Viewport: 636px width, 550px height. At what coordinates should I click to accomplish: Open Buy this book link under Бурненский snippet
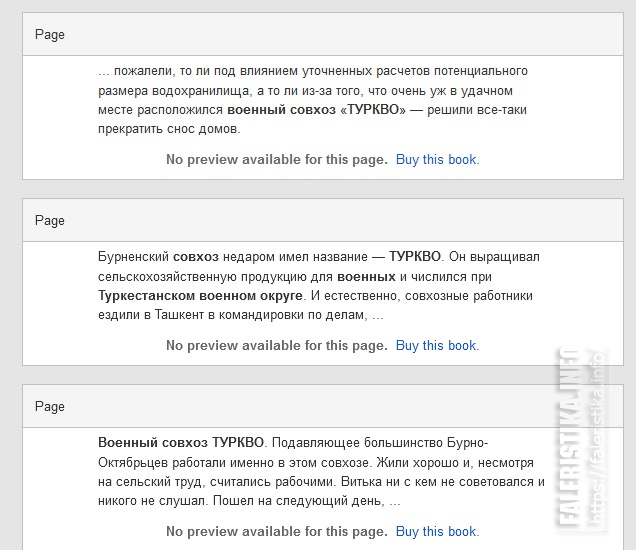[x=437, y=346]
